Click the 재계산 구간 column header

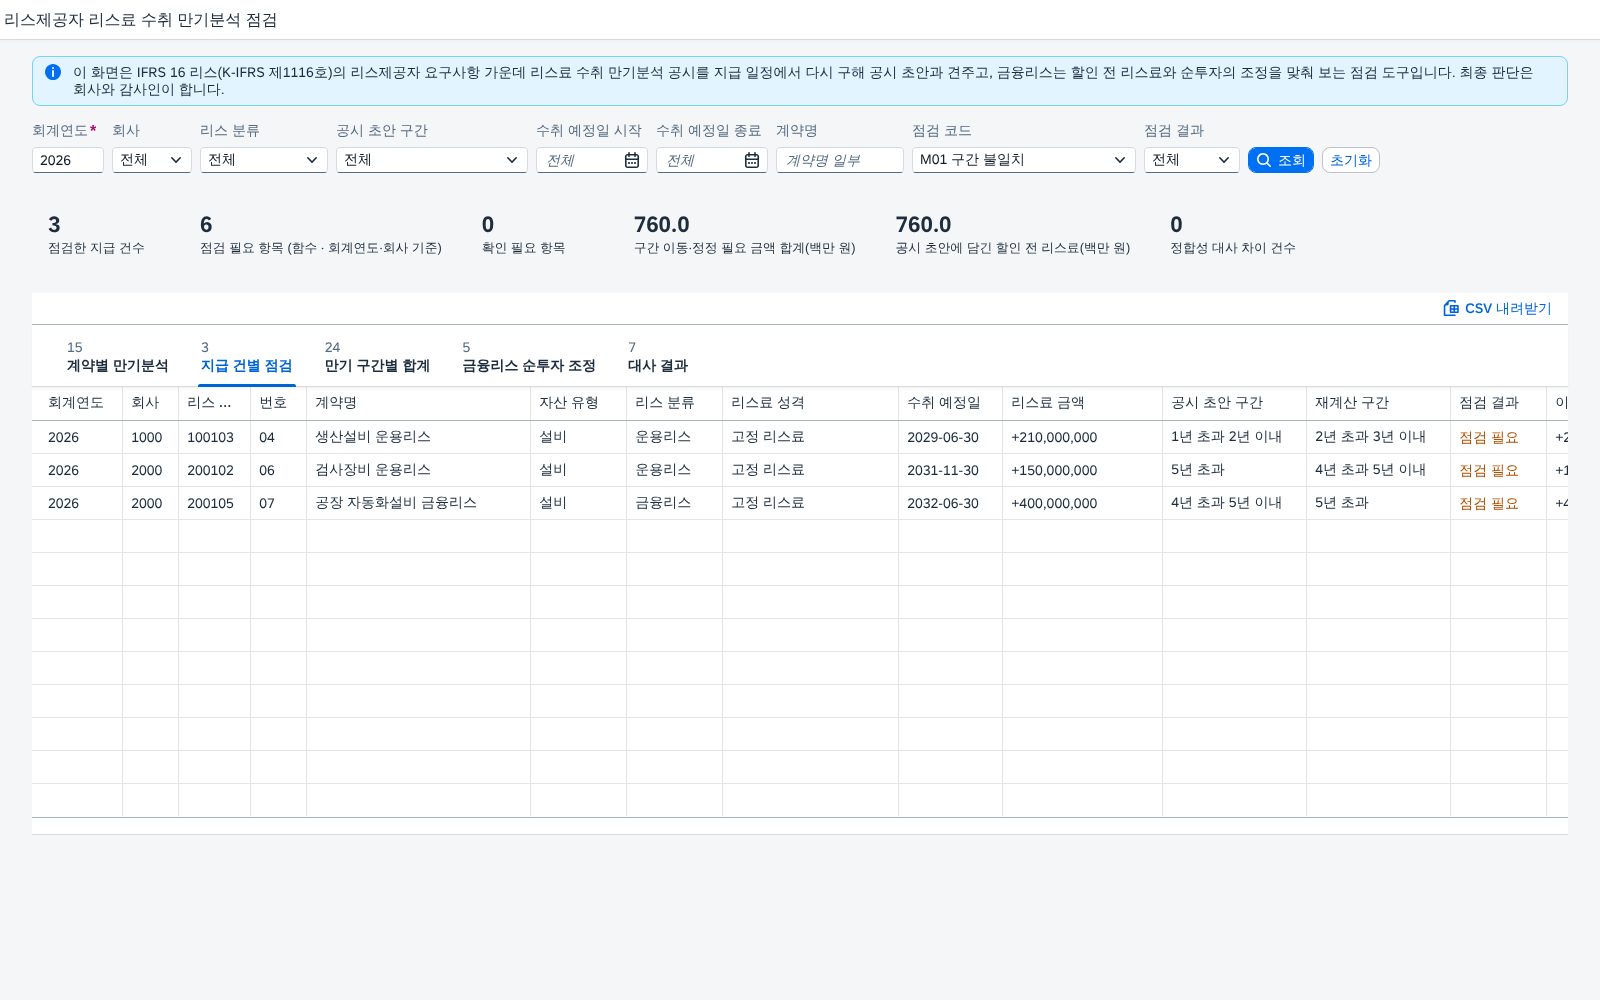(1378, 403)
